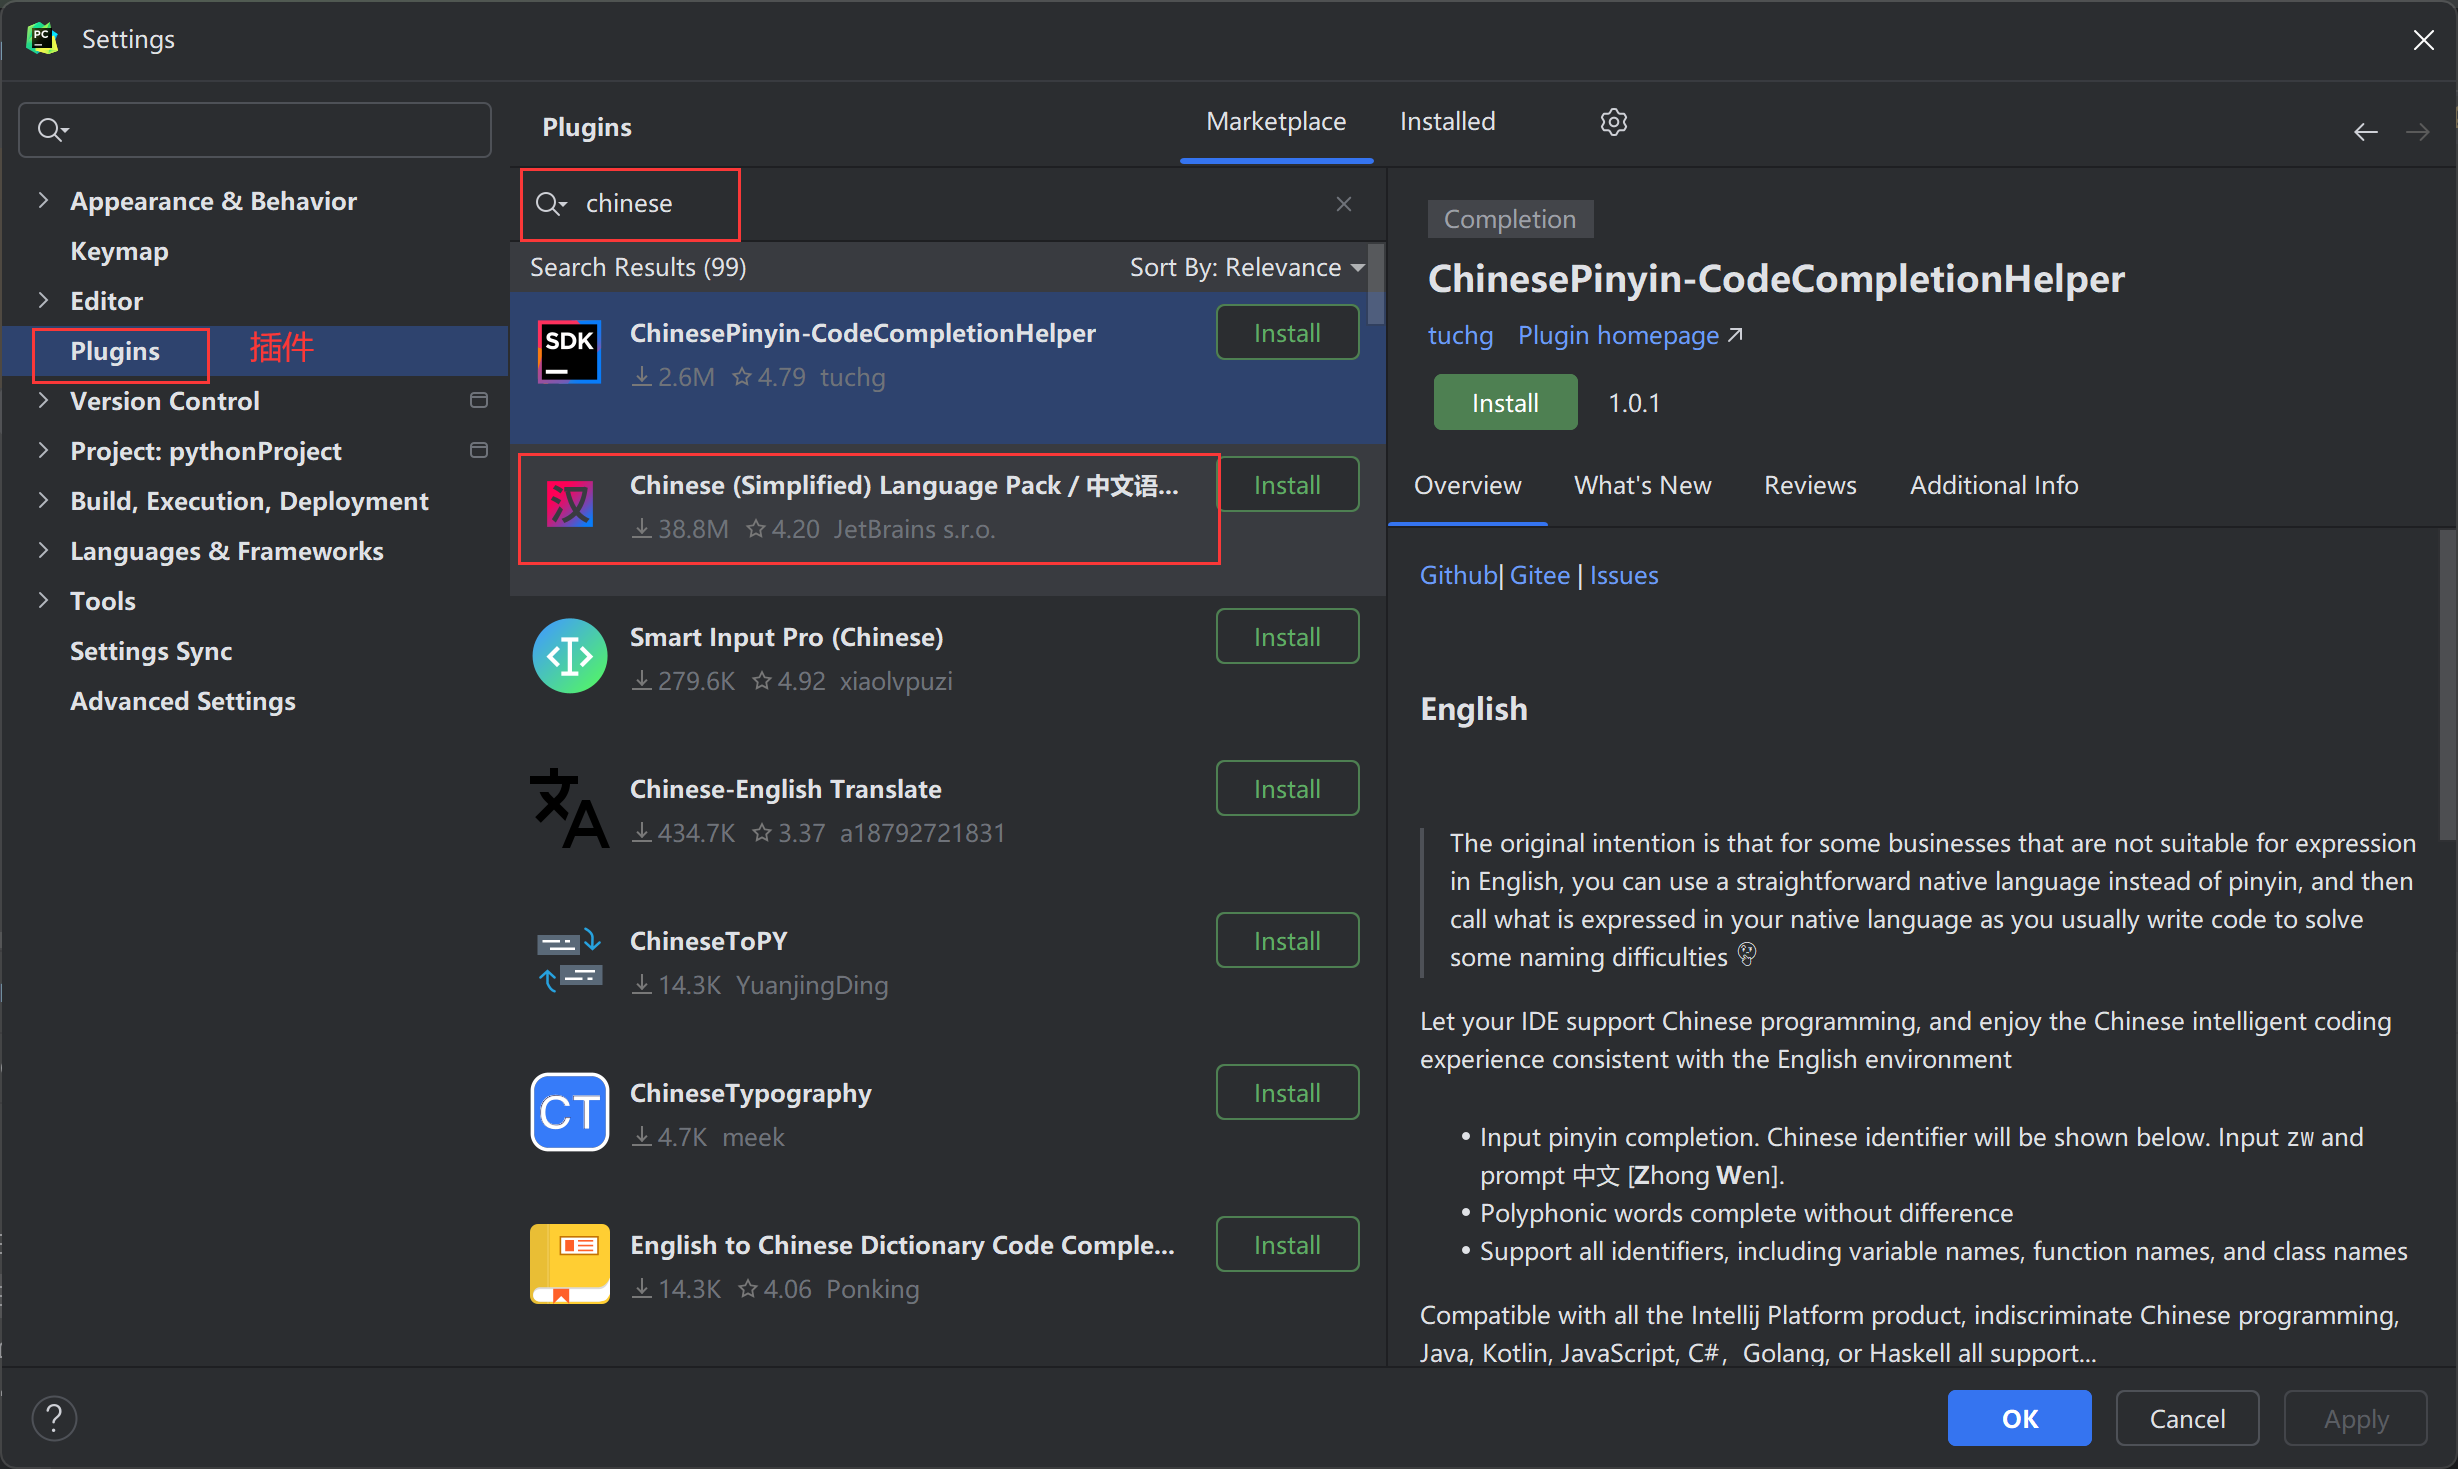
Task: Open the Sort By Relevance dropdown
Action: point(1246,267)
